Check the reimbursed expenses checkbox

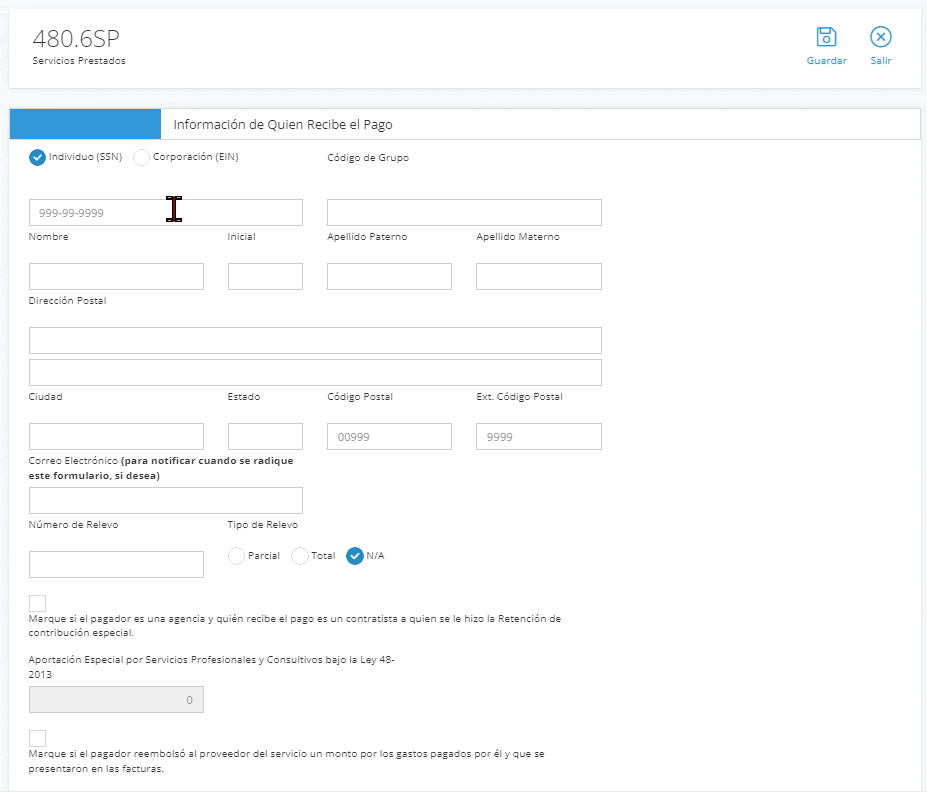37,738
